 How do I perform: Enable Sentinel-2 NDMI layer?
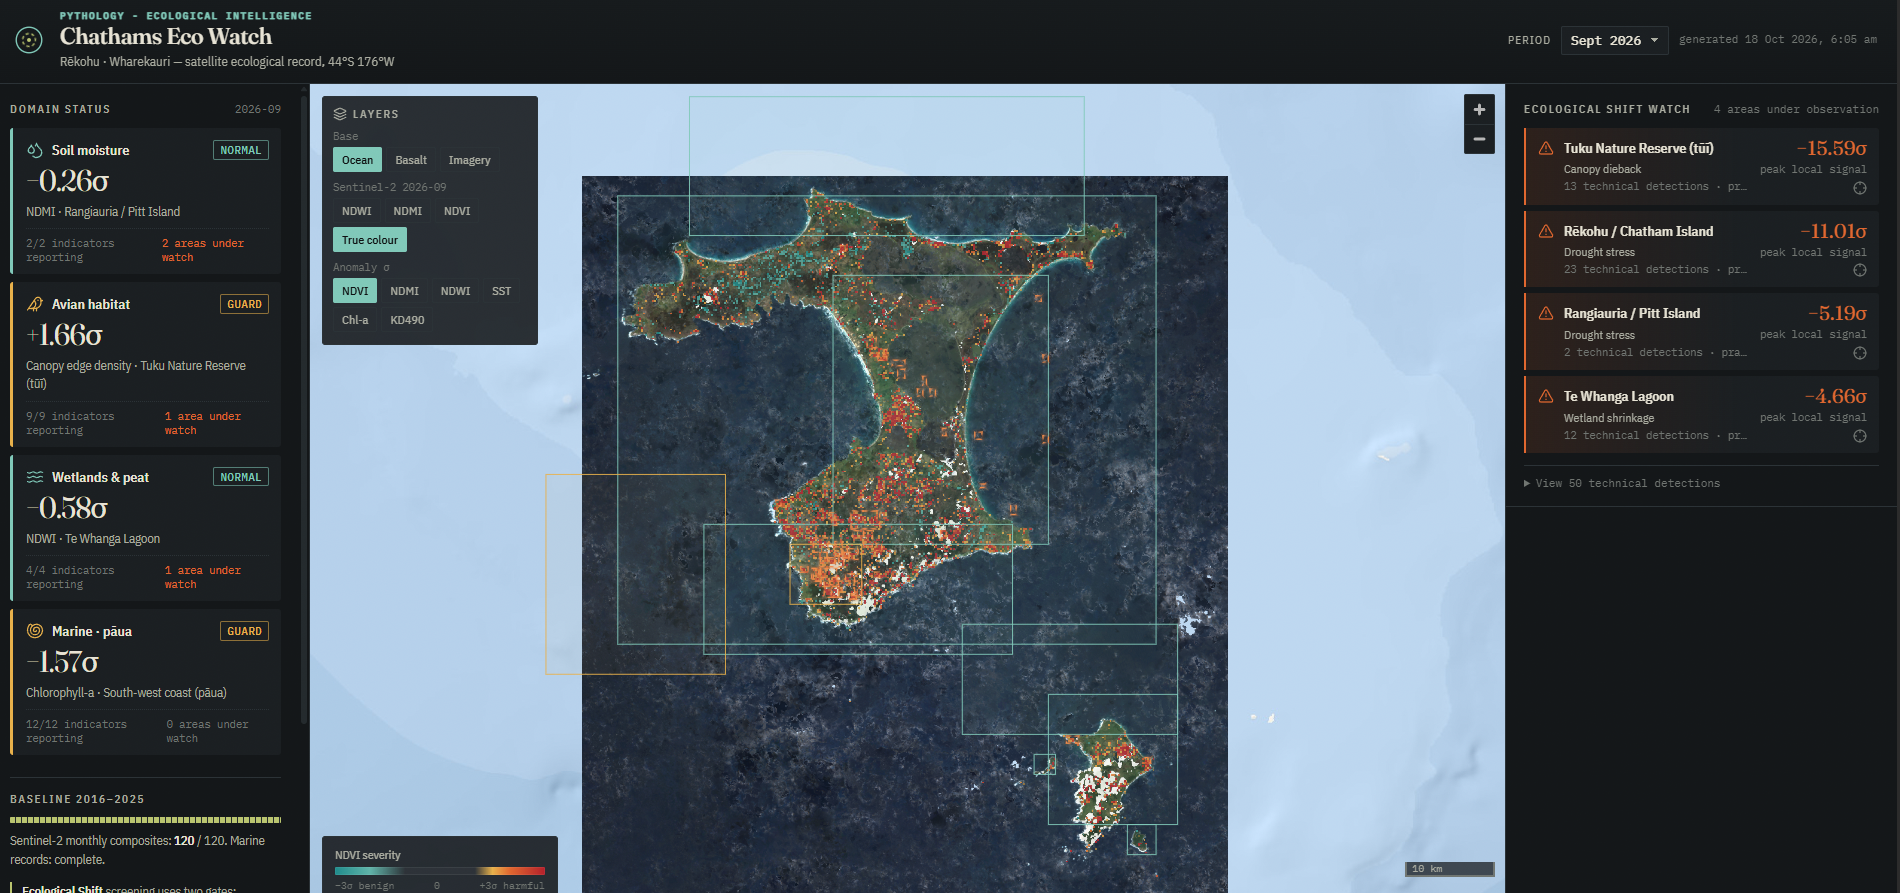tap(408, 211)
